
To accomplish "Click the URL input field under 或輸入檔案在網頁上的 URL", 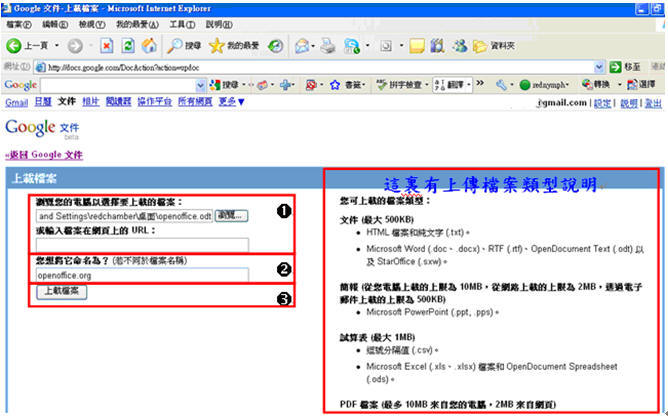I will (x=142, y=245).
